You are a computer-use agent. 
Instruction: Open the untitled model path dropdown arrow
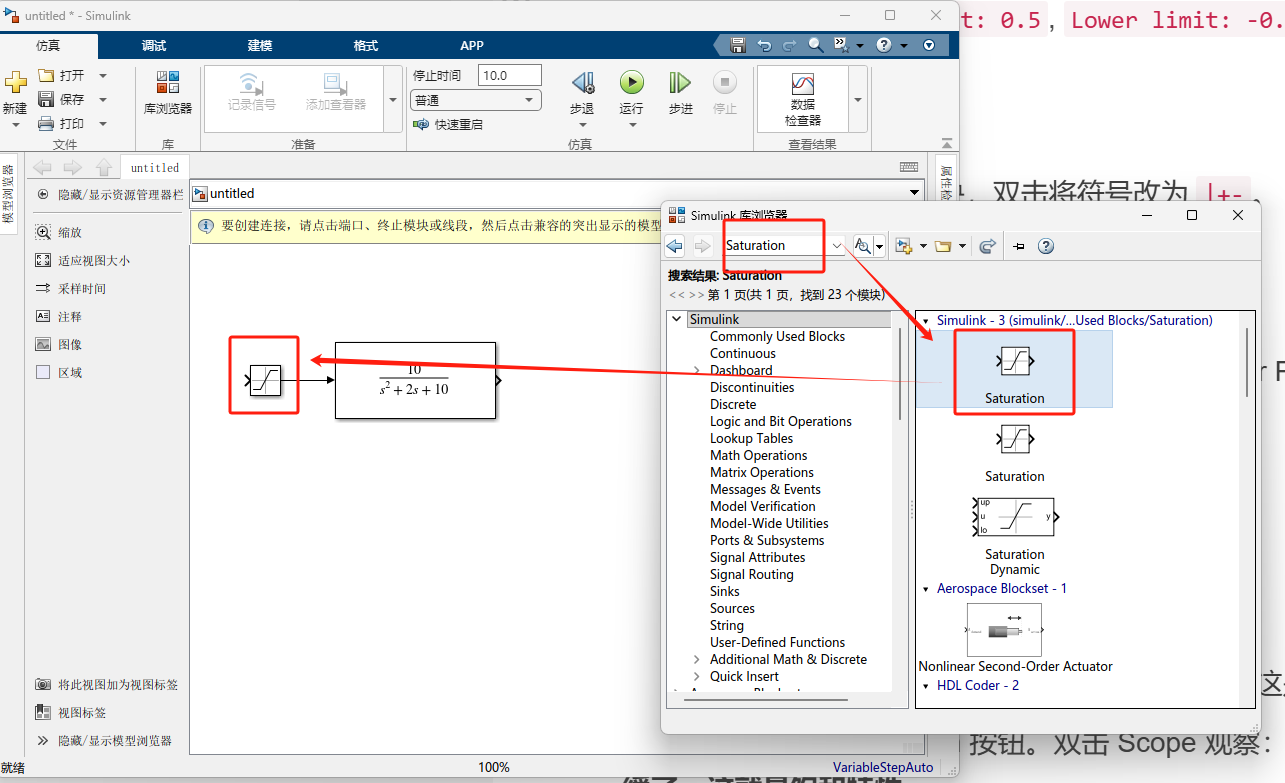914,193
